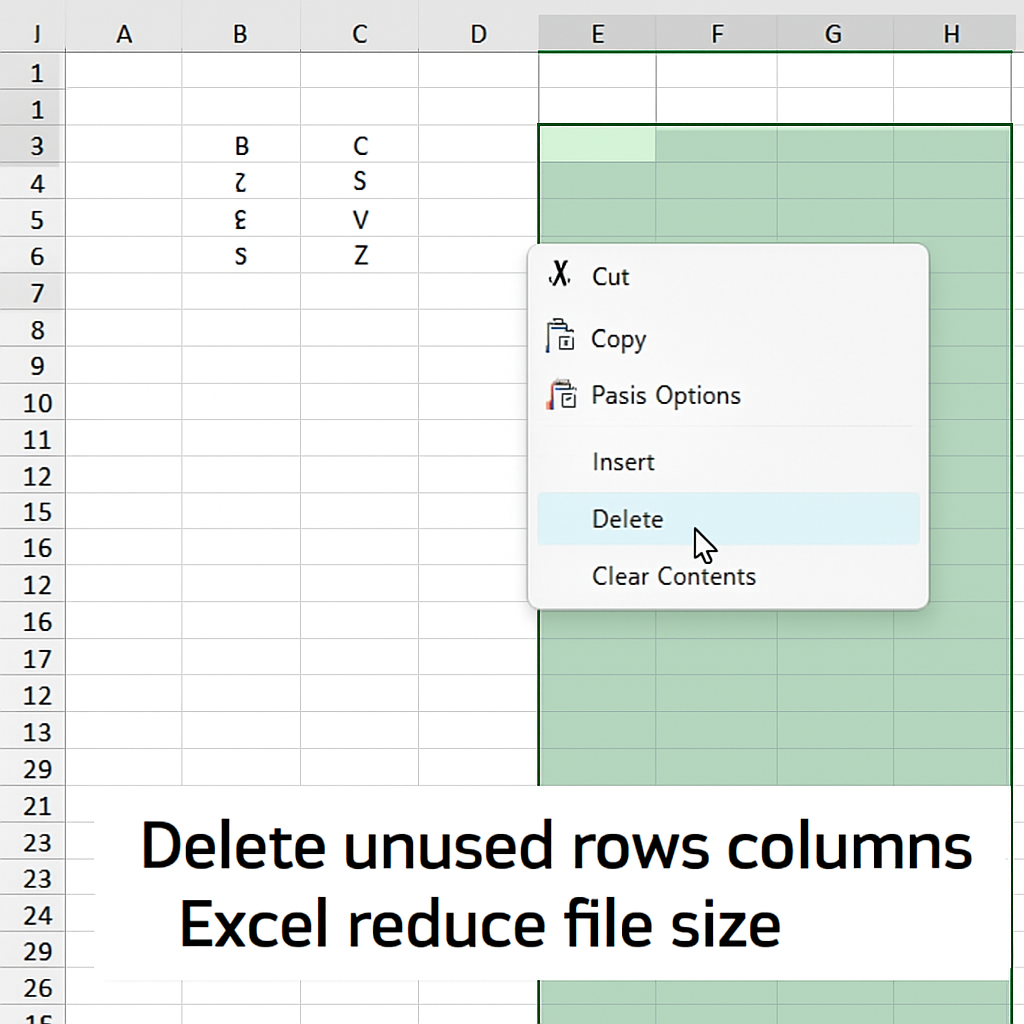The width and height of the screenshot is (1024, 1024).
Task: Select the Select All corner above row headers
Action: coord(35,33)
